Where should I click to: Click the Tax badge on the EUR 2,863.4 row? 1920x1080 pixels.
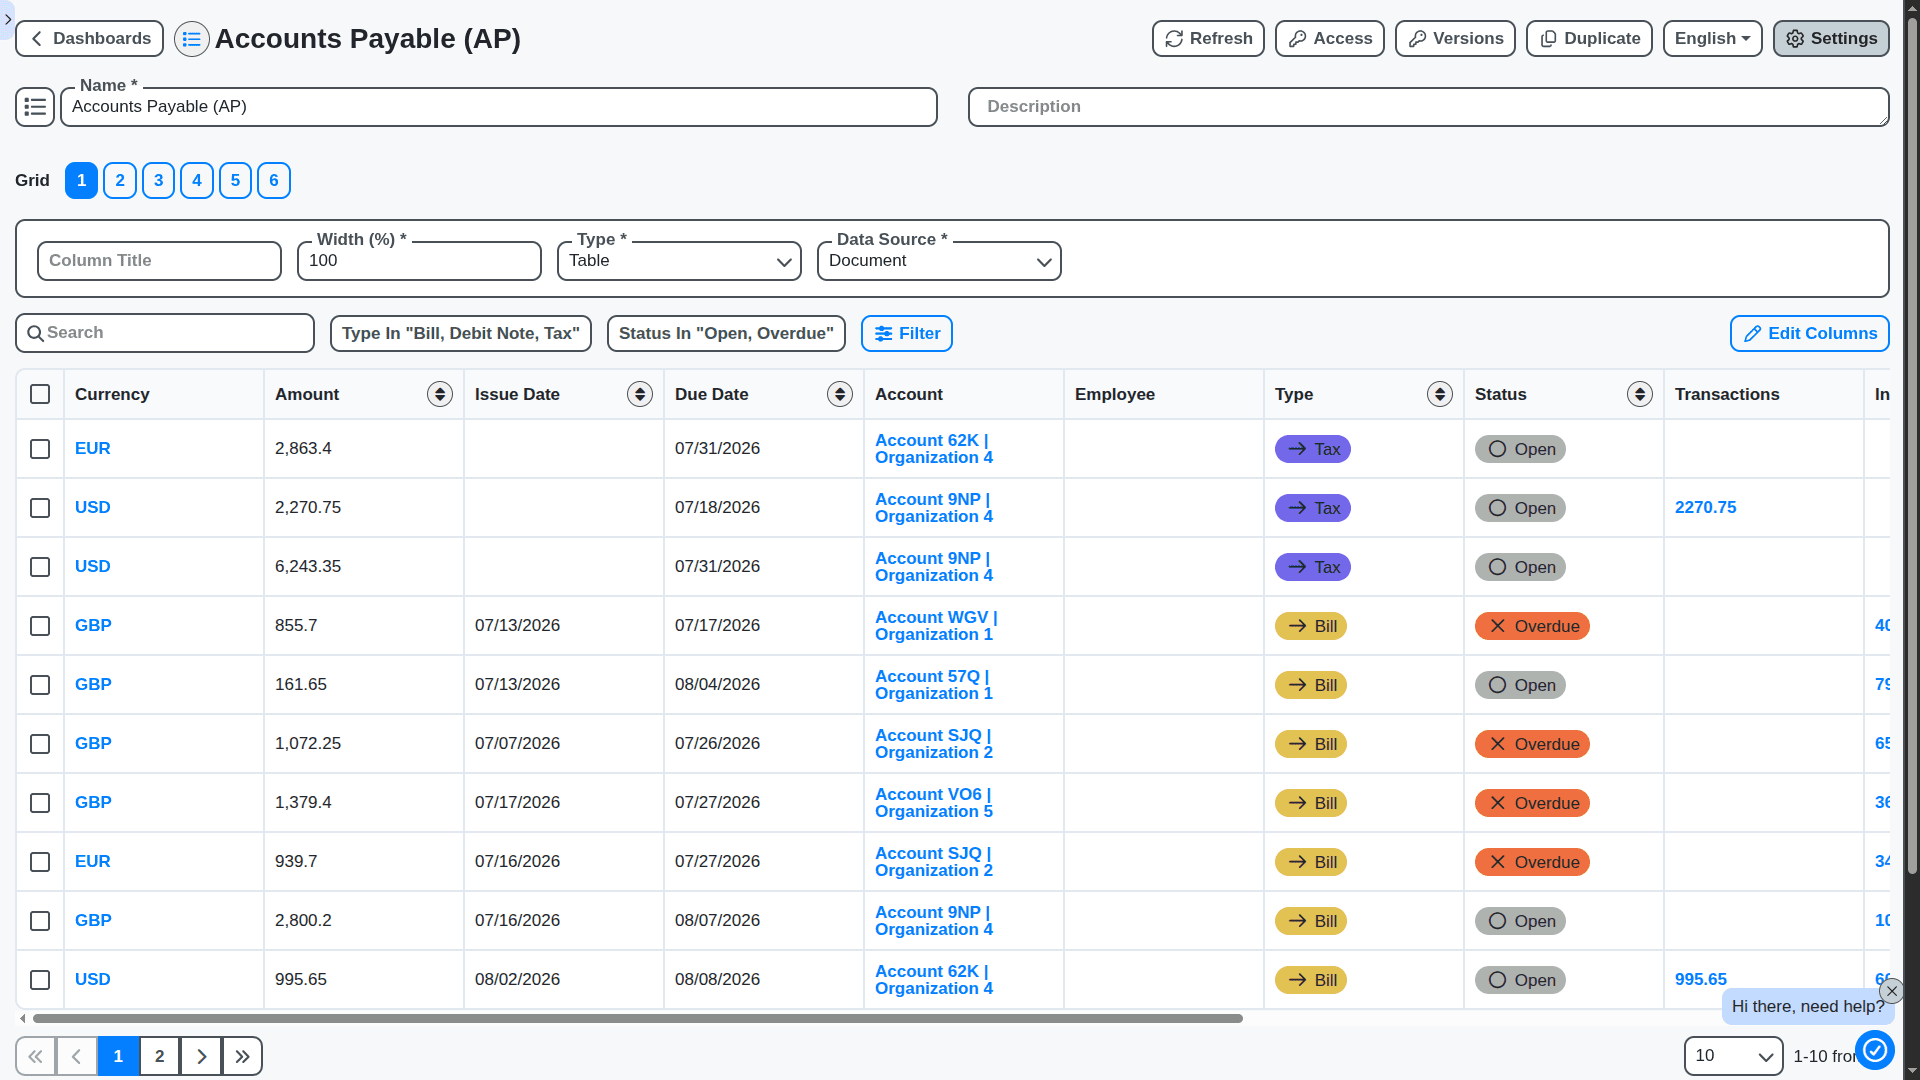pyautogui.click(x=1312, y=449)
